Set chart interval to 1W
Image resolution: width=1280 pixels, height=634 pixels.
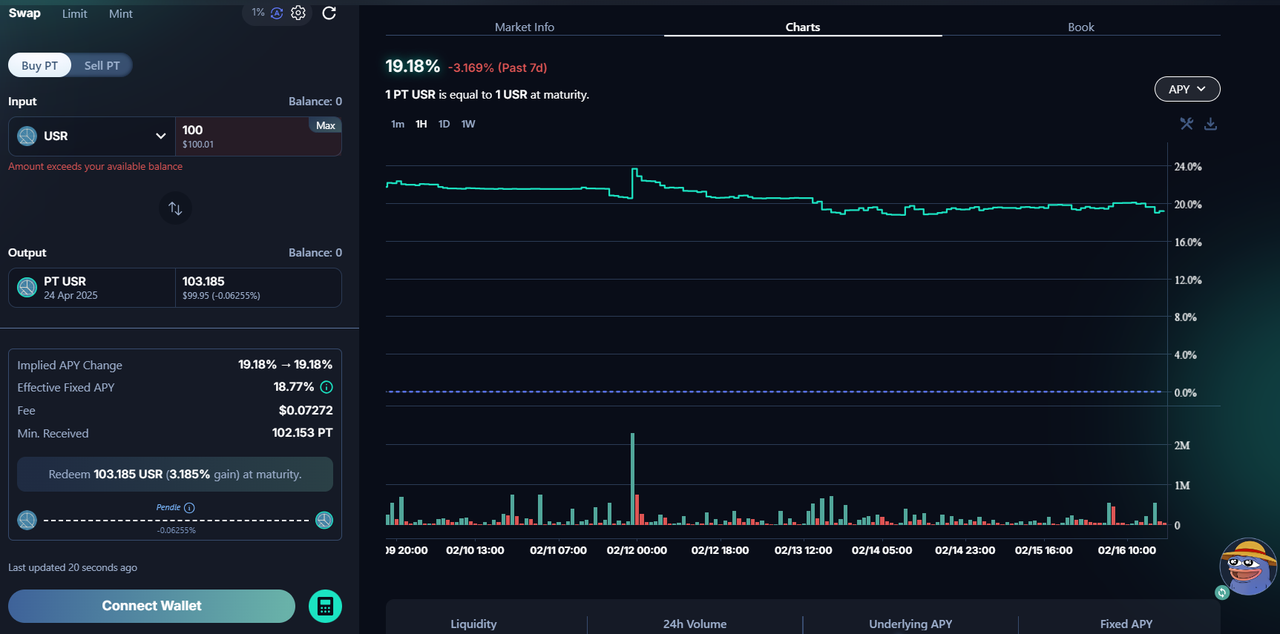point(468,124)
